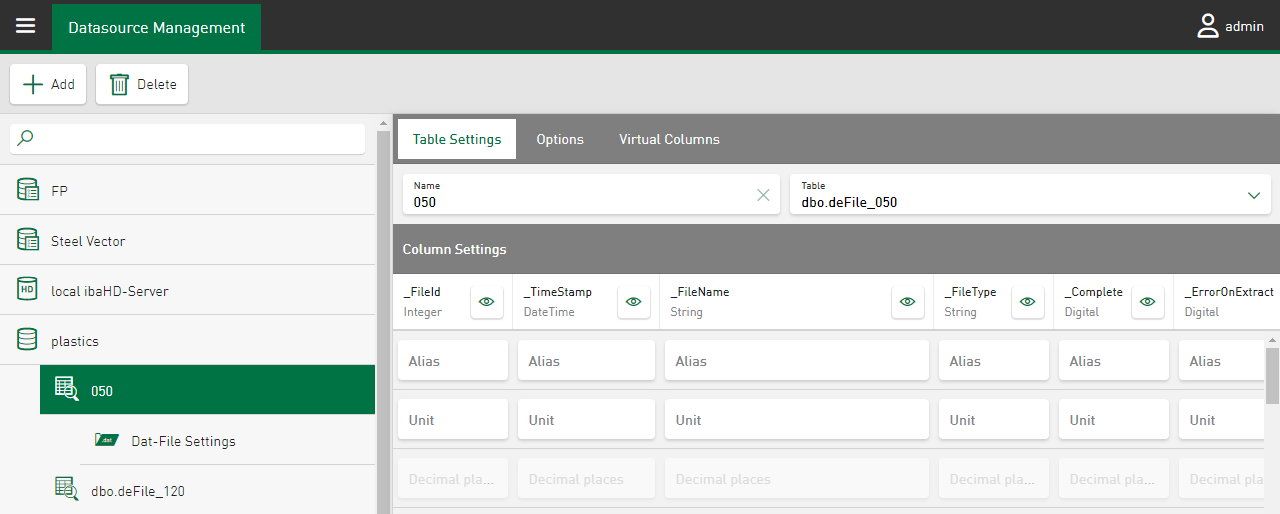This screenshot has height=514, width=1280.
Task: Toggle visibility of _TimeStamp column
Action: tap(634, 302)
